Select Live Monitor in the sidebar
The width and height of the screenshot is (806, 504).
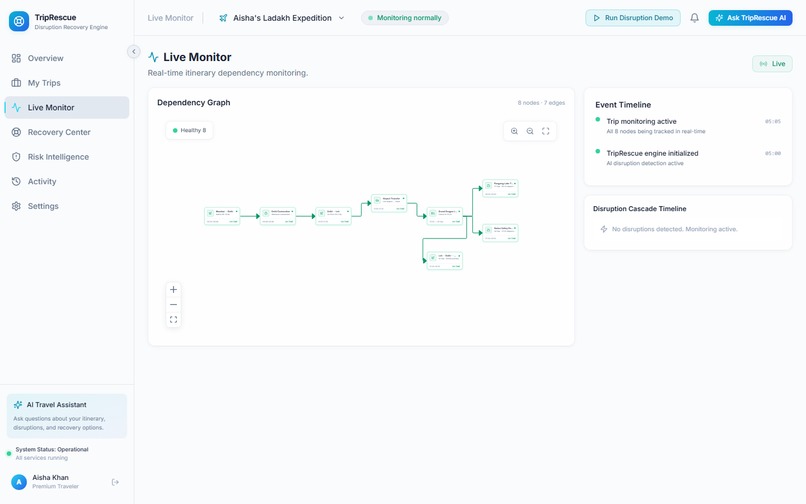pyautogui.click(x=67, y=107)
